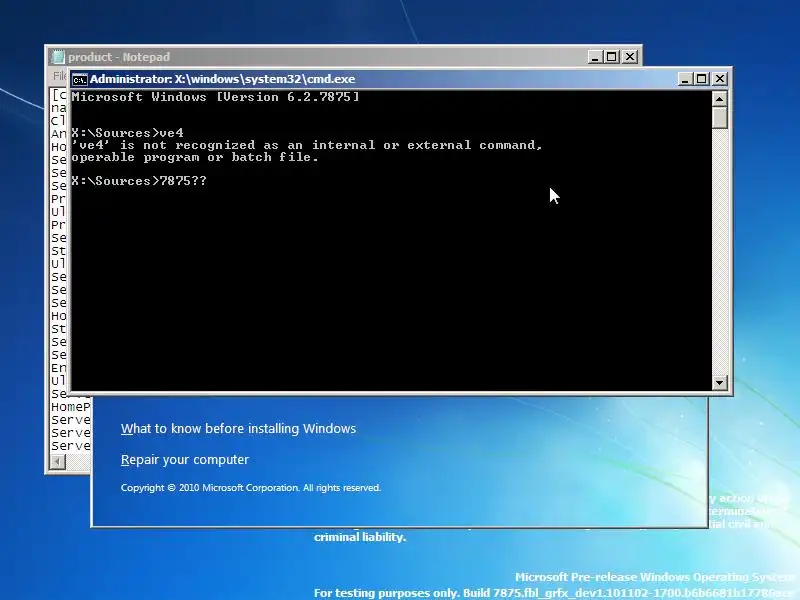
Task: Close the product Notepad window
Action: 630,57
